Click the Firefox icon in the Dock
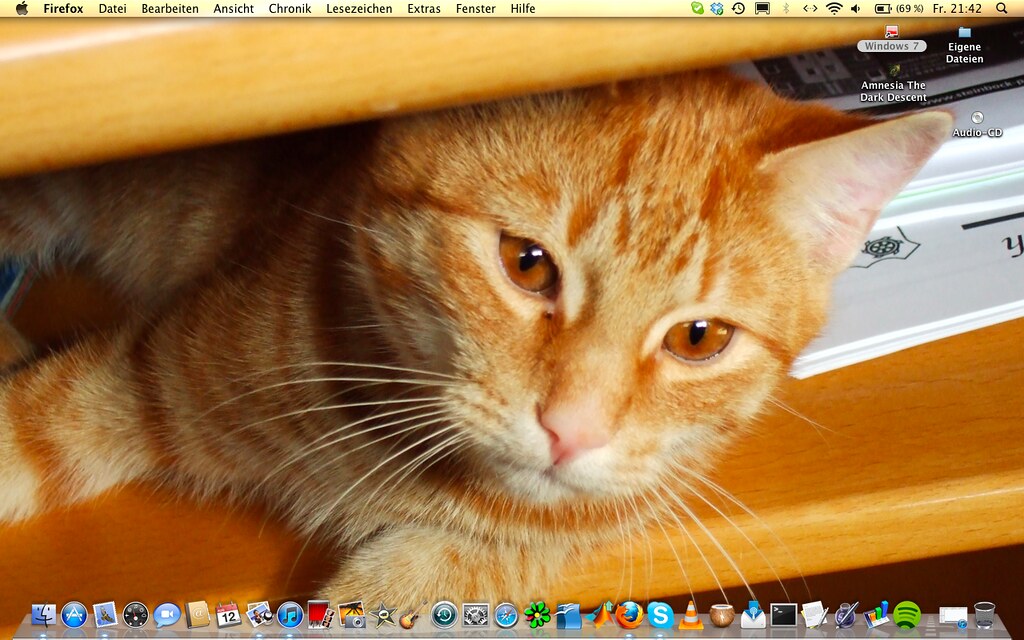The height and width of the screenshot is (640, 1024). 630,615
